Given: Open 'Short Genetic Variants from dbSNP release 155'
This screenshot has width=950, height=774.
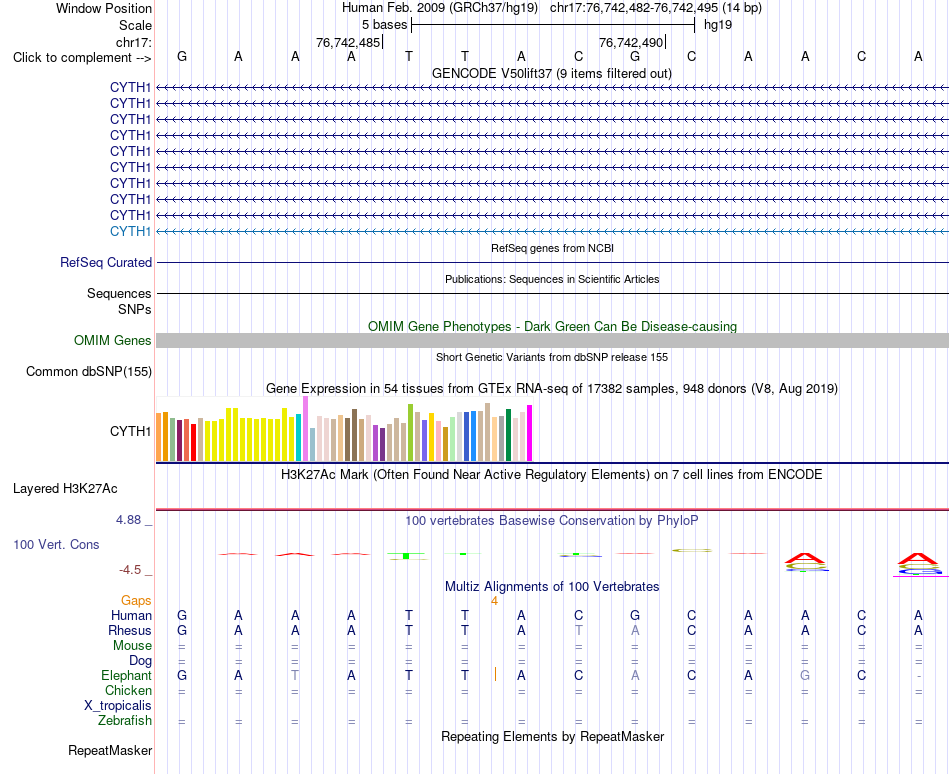Looking at the screenshot, I should (x=552, y=357).
